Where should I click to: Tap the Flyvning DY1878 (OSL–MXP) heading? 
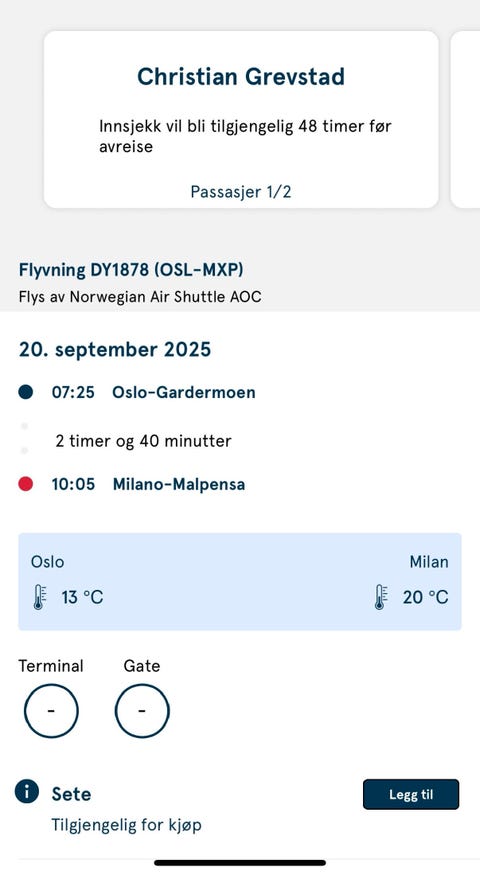click(x=131, y=270)
